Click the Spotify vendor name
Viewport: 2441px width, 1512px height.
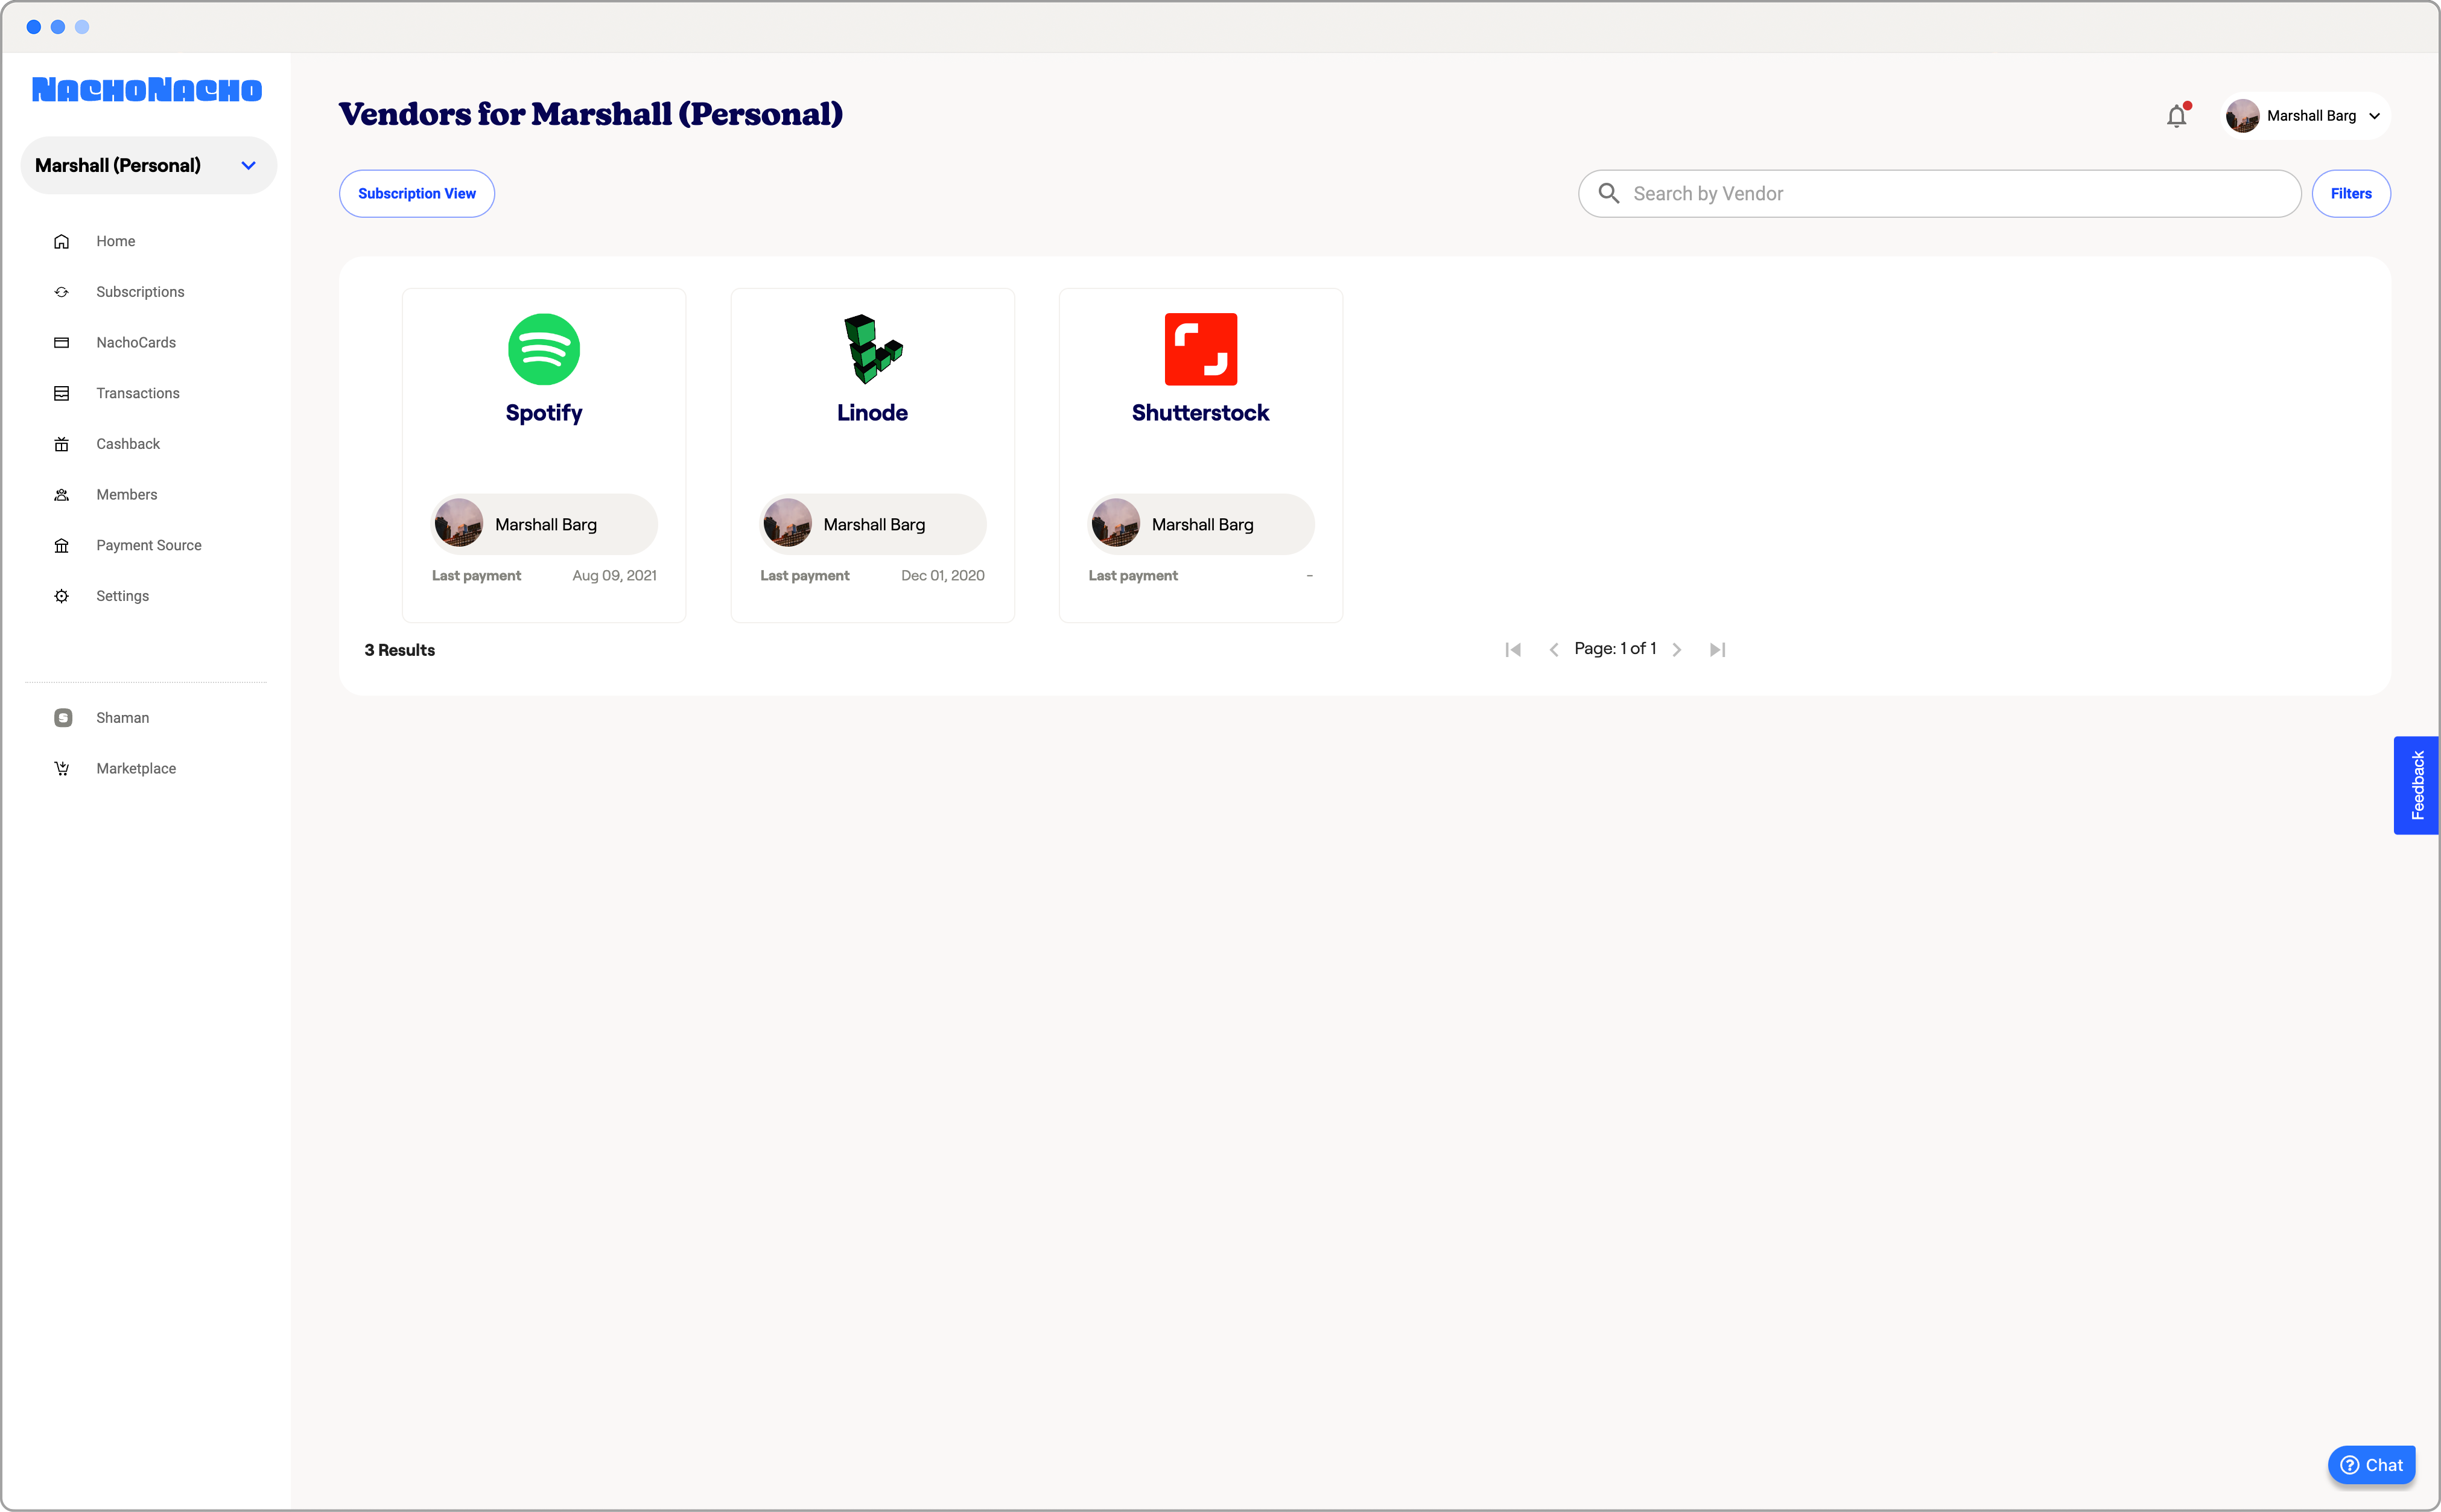point(544,413)
